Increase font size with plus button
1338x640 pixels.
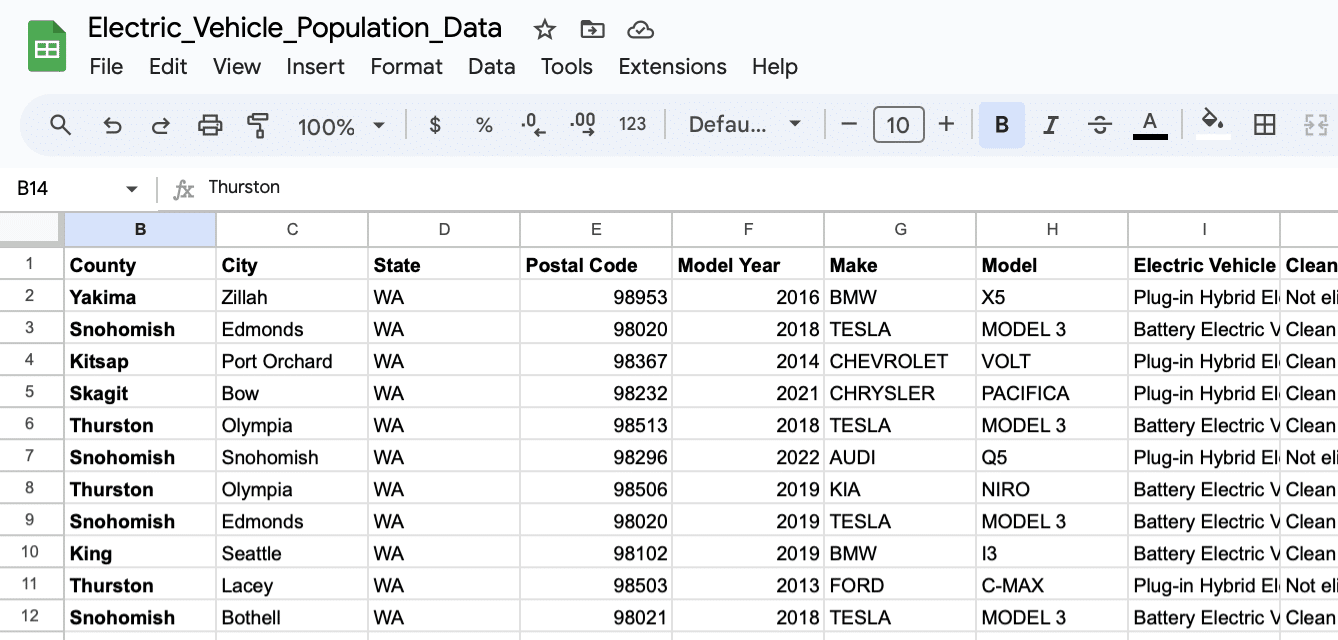click(947, 125)
